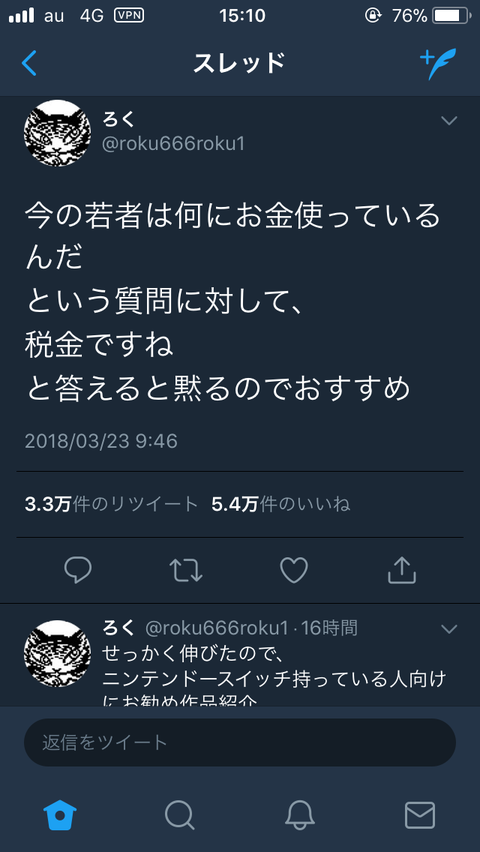Screen dimensions: 480x852
Task: Open the Home tab in the bottom bar
Action: (60, 815)
